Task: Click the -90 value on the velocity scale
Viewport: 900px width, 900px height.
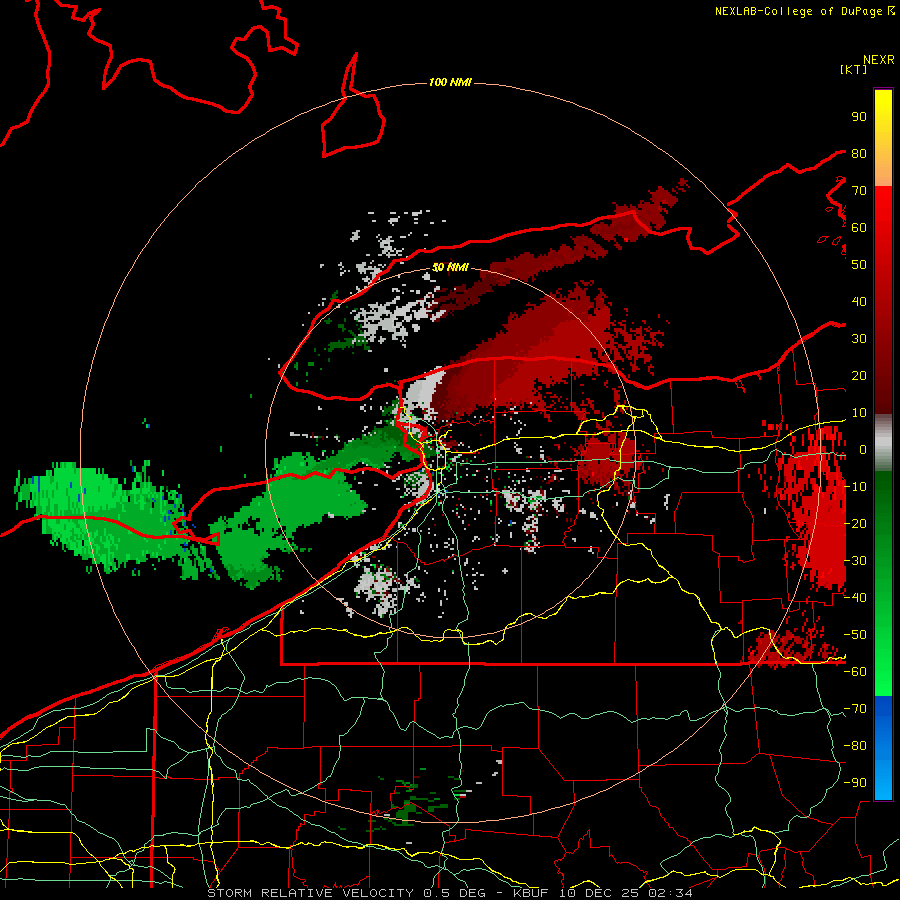Action: (855, 783)
